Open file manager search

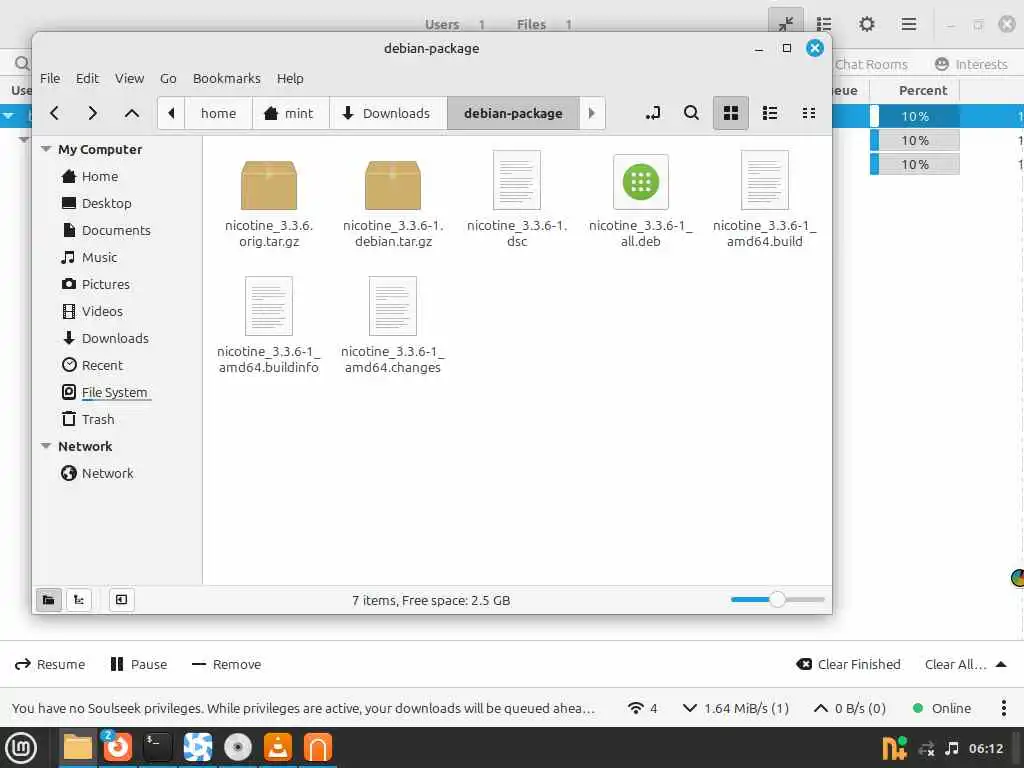tap(691, 113)
